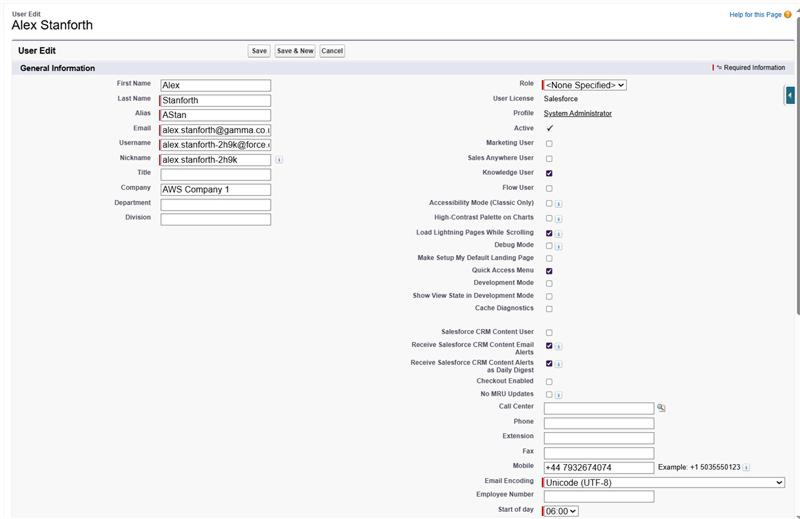Click info icon beside Mobile example text
The image size is (800, 519).
[746, 468]
